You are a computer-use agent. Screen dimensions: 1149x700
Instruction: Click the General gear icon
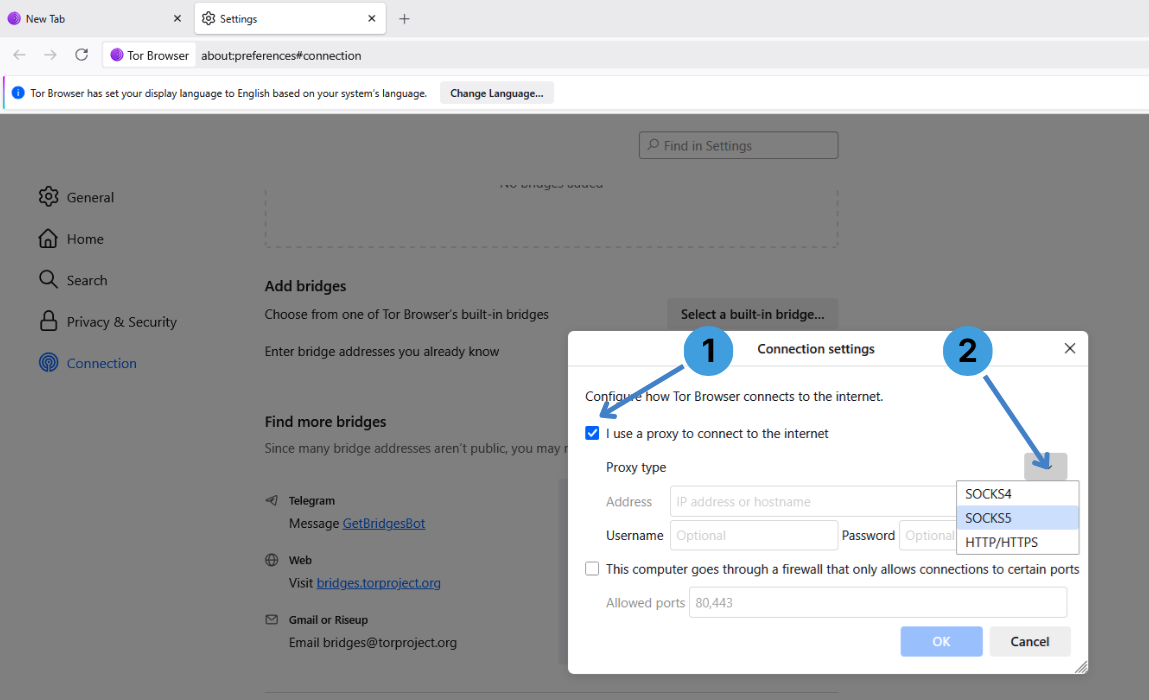tap(48, 196)
